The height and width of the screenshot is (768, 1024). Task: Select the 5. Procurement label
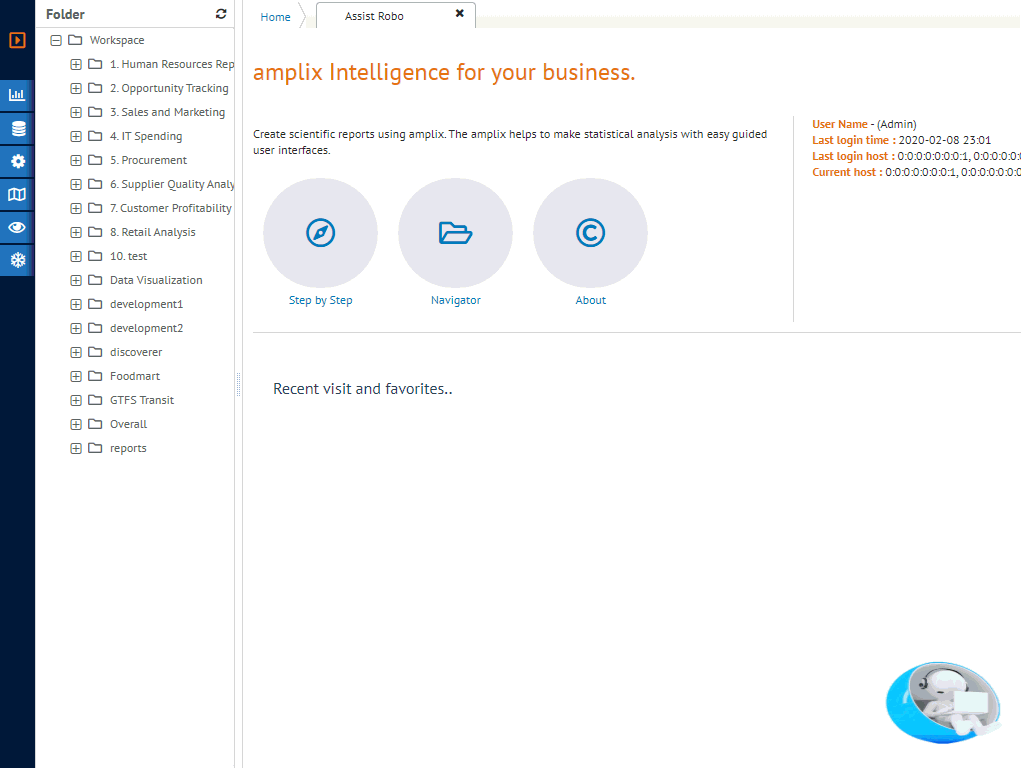(x=148, y=160)
